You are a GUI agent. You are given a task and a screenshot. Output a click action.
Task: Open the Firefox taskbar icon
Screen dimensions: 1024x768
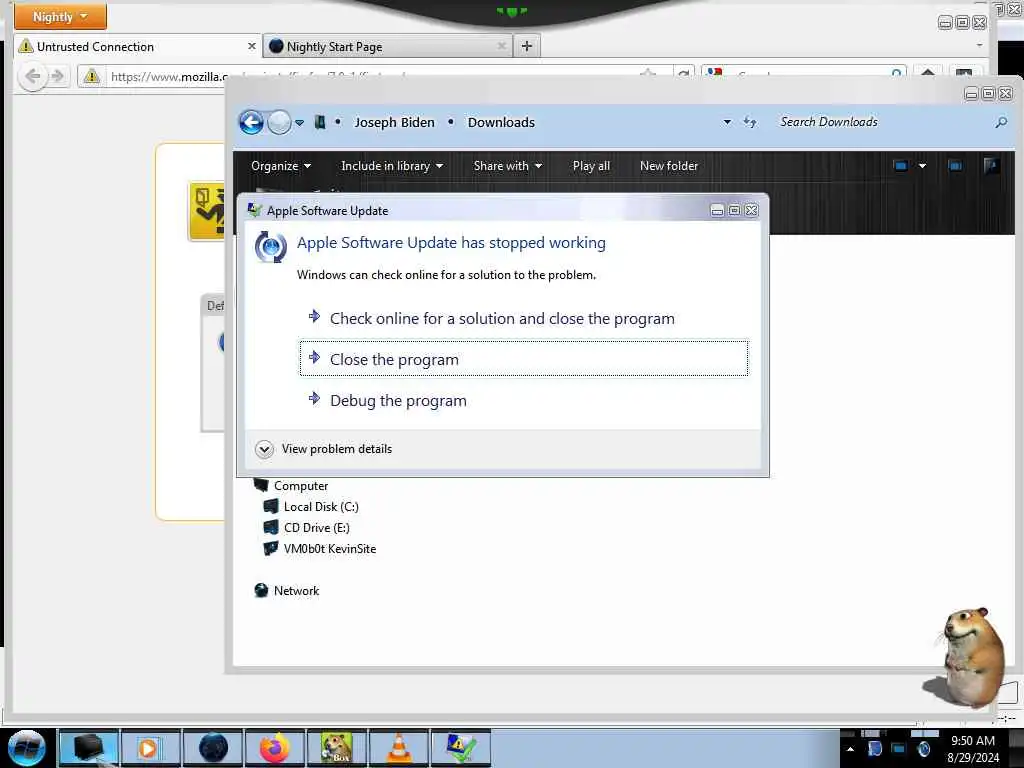274,748
